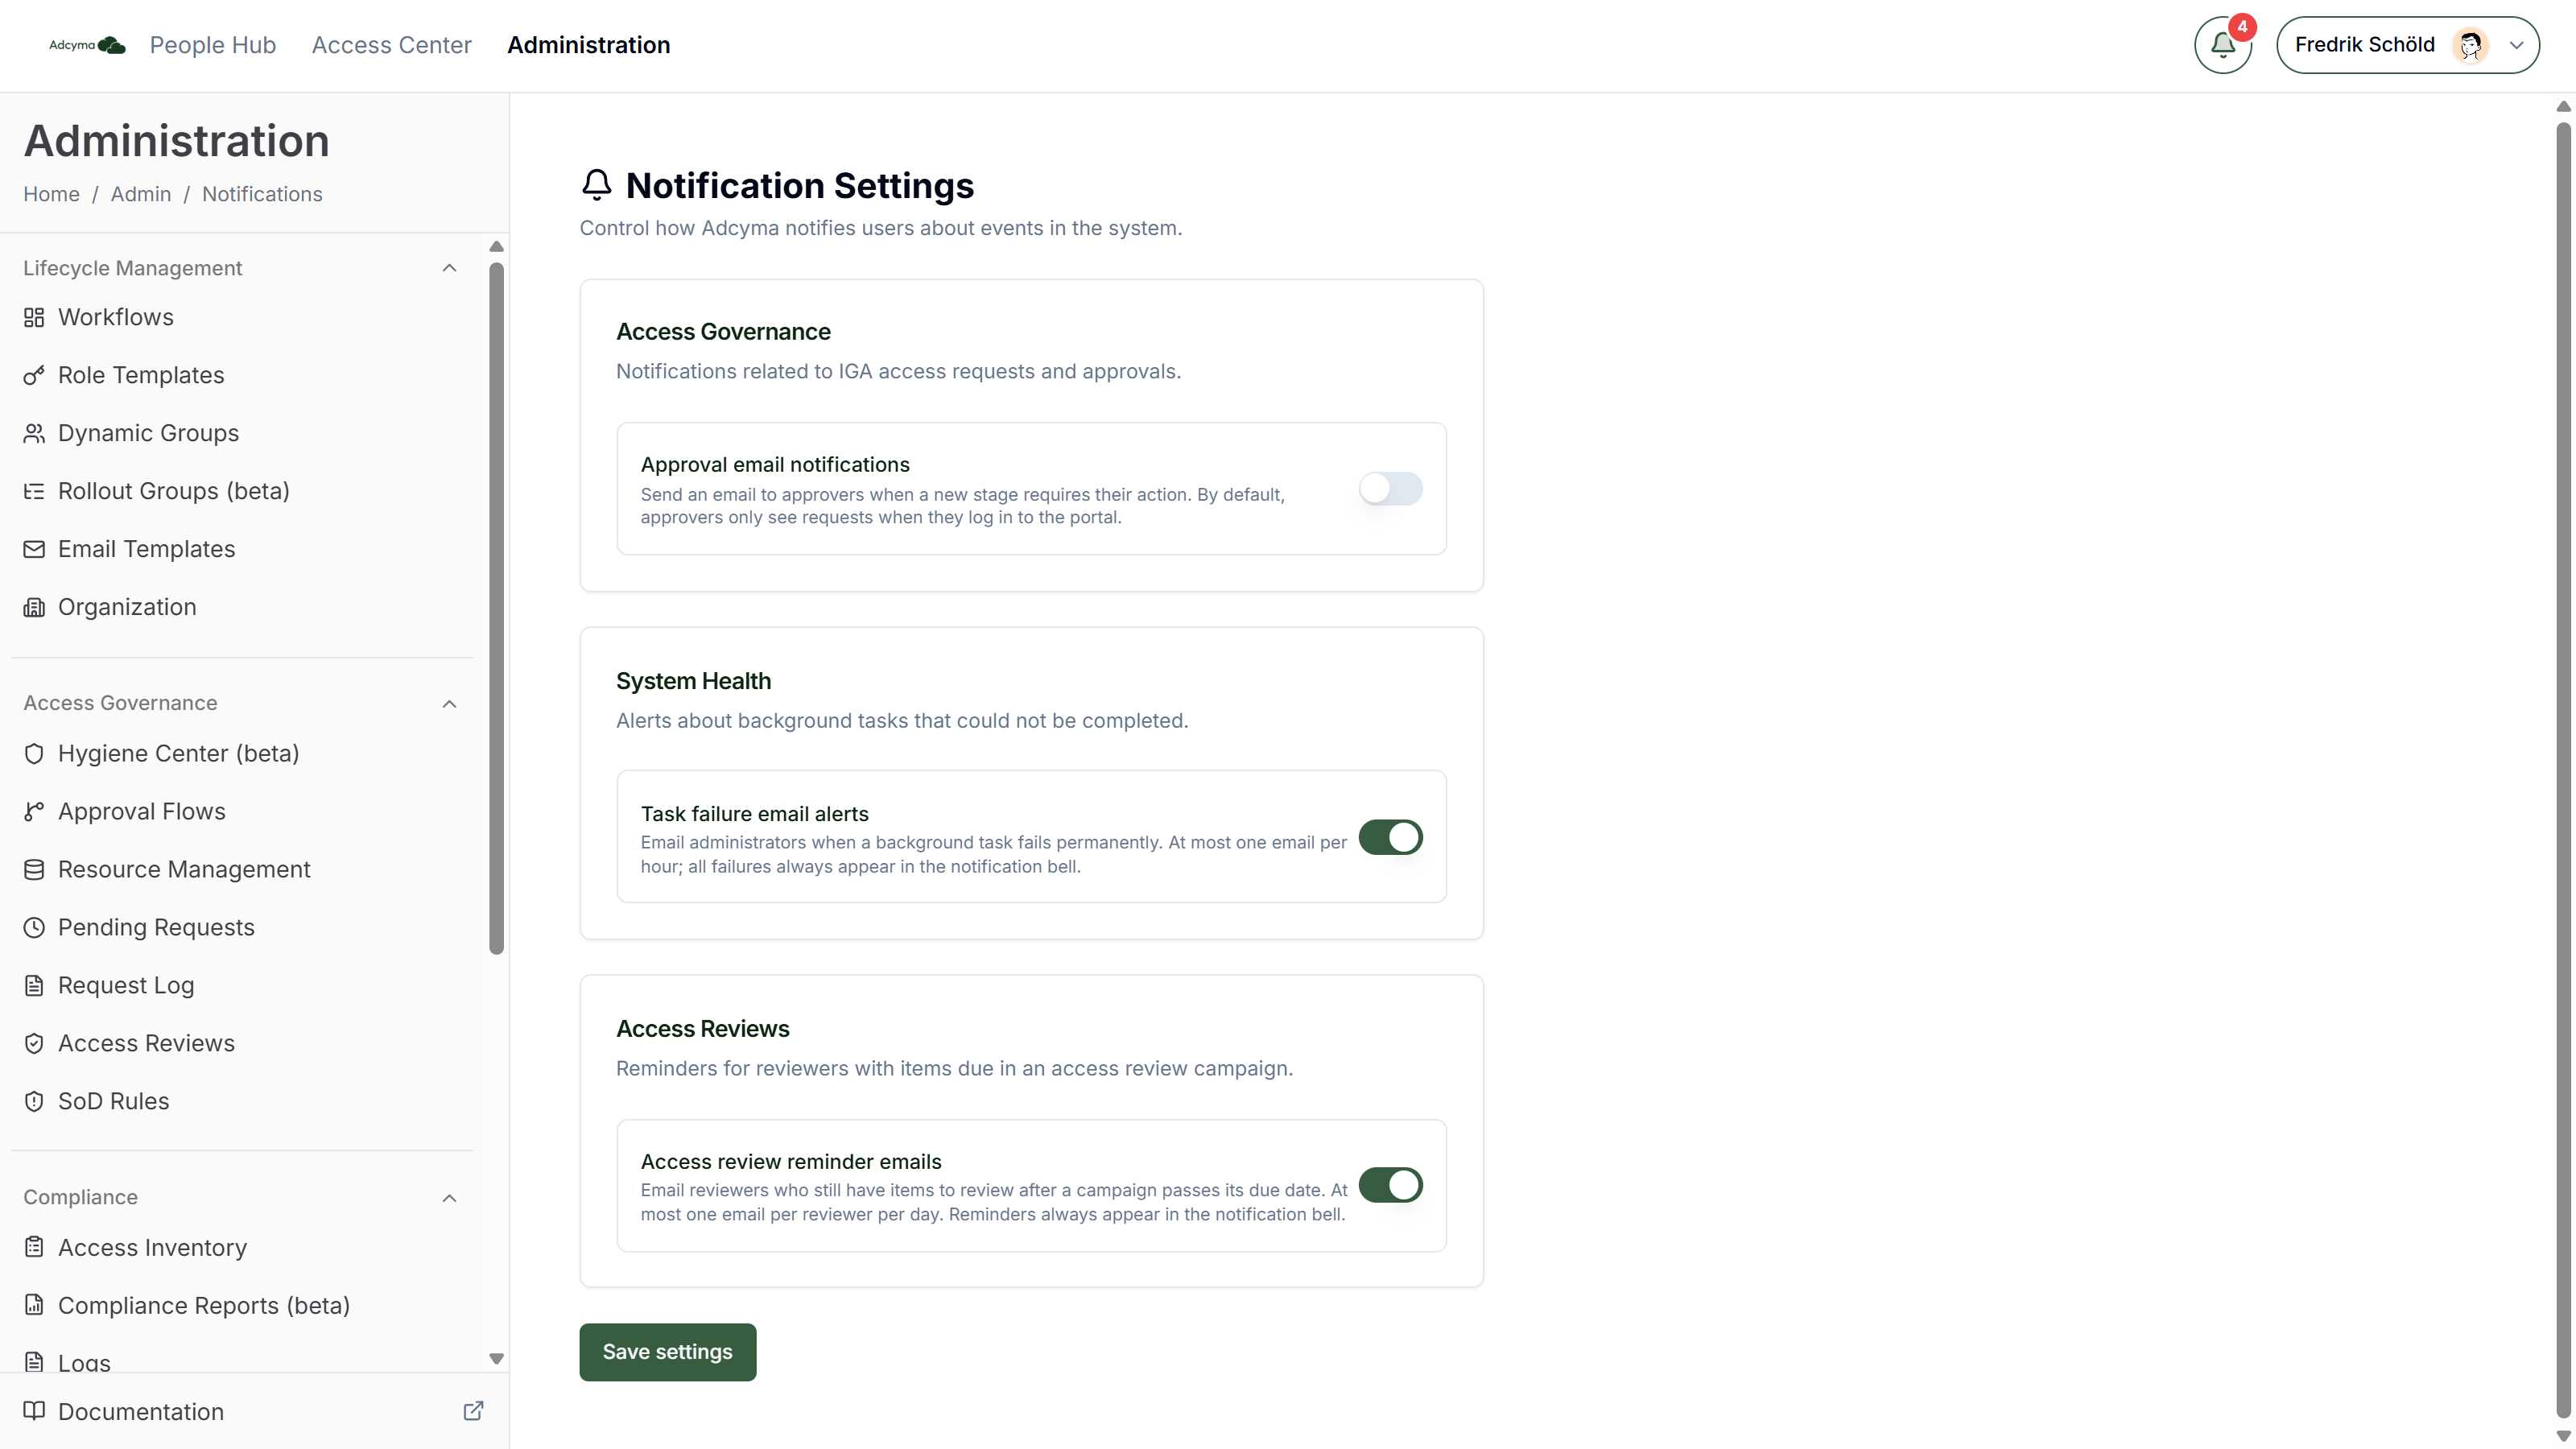The image size is (2576, 1449).
Task: Click the "Notification Settings" page title
Action: [x=799, y=186]
